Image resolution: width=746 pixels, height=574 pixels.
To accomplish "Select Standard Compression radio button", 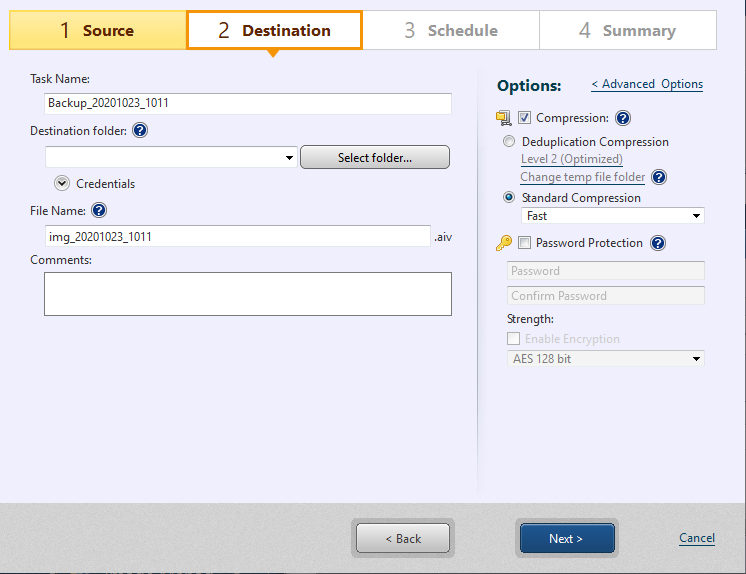I will (510, 198).
